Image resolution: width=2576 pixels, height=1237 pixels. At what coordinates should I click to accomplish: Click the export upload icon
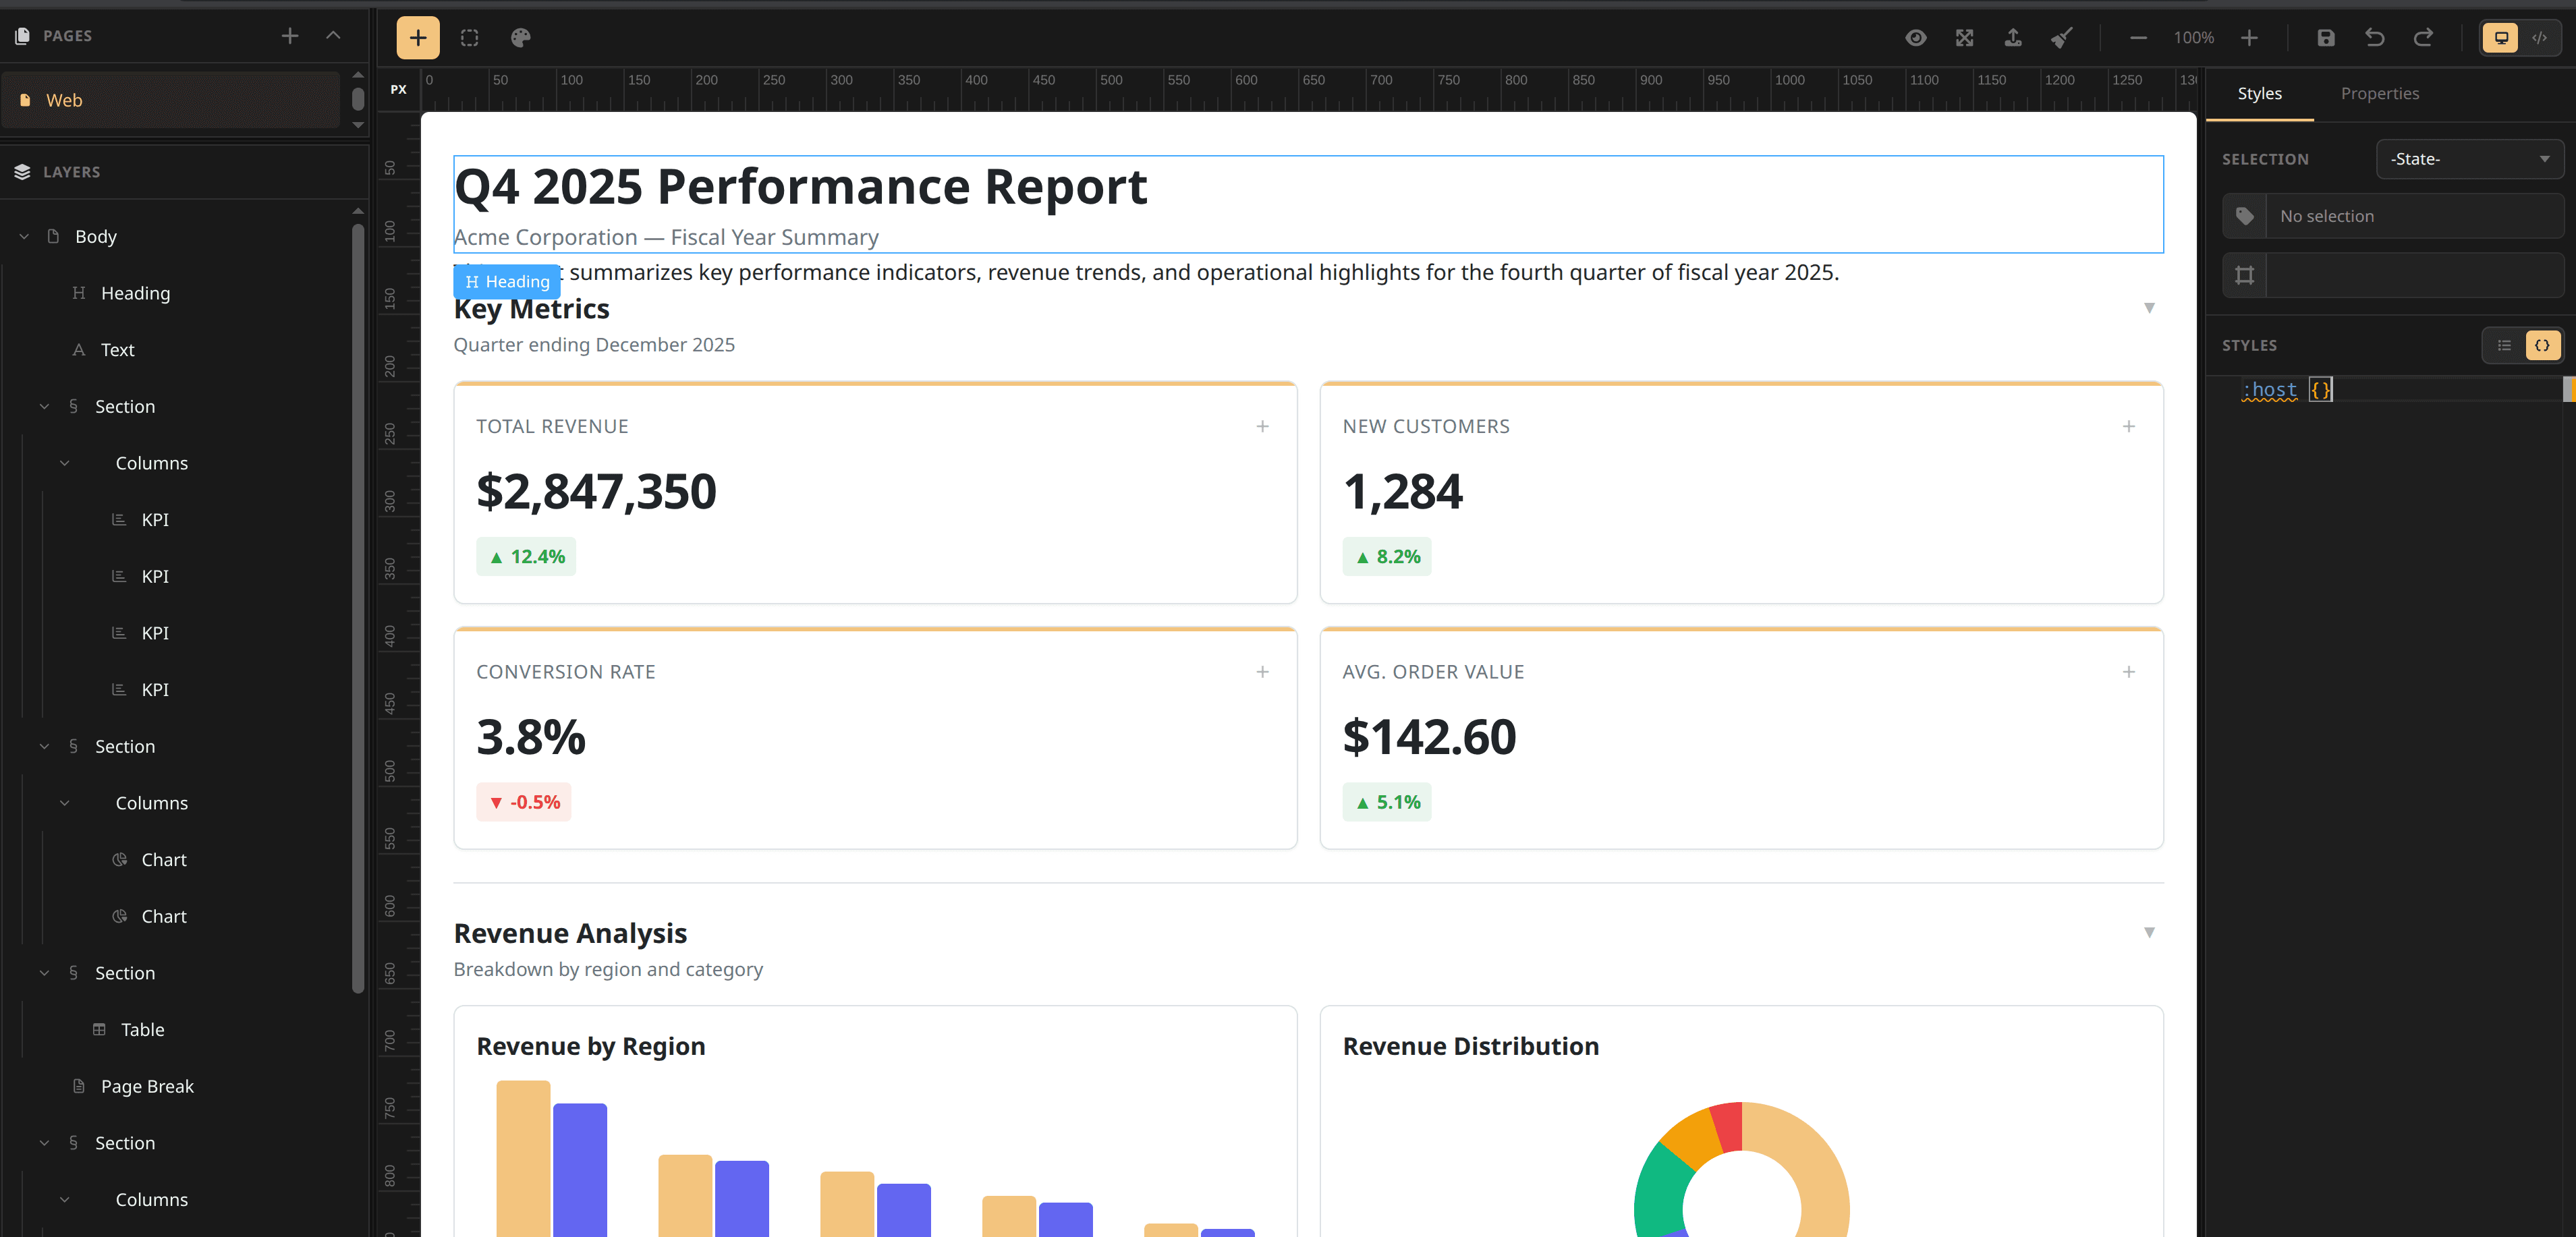click(x=2013, y=38)
